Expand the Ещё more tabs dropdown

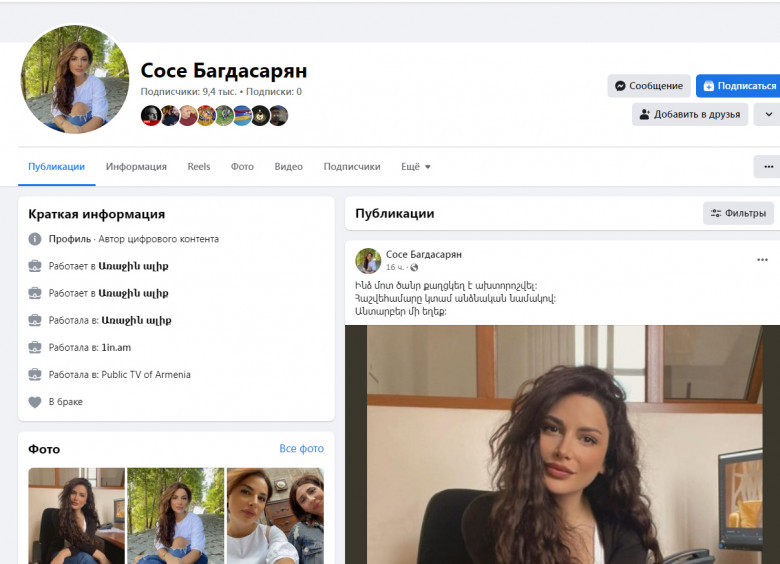(x=416, y=167)
